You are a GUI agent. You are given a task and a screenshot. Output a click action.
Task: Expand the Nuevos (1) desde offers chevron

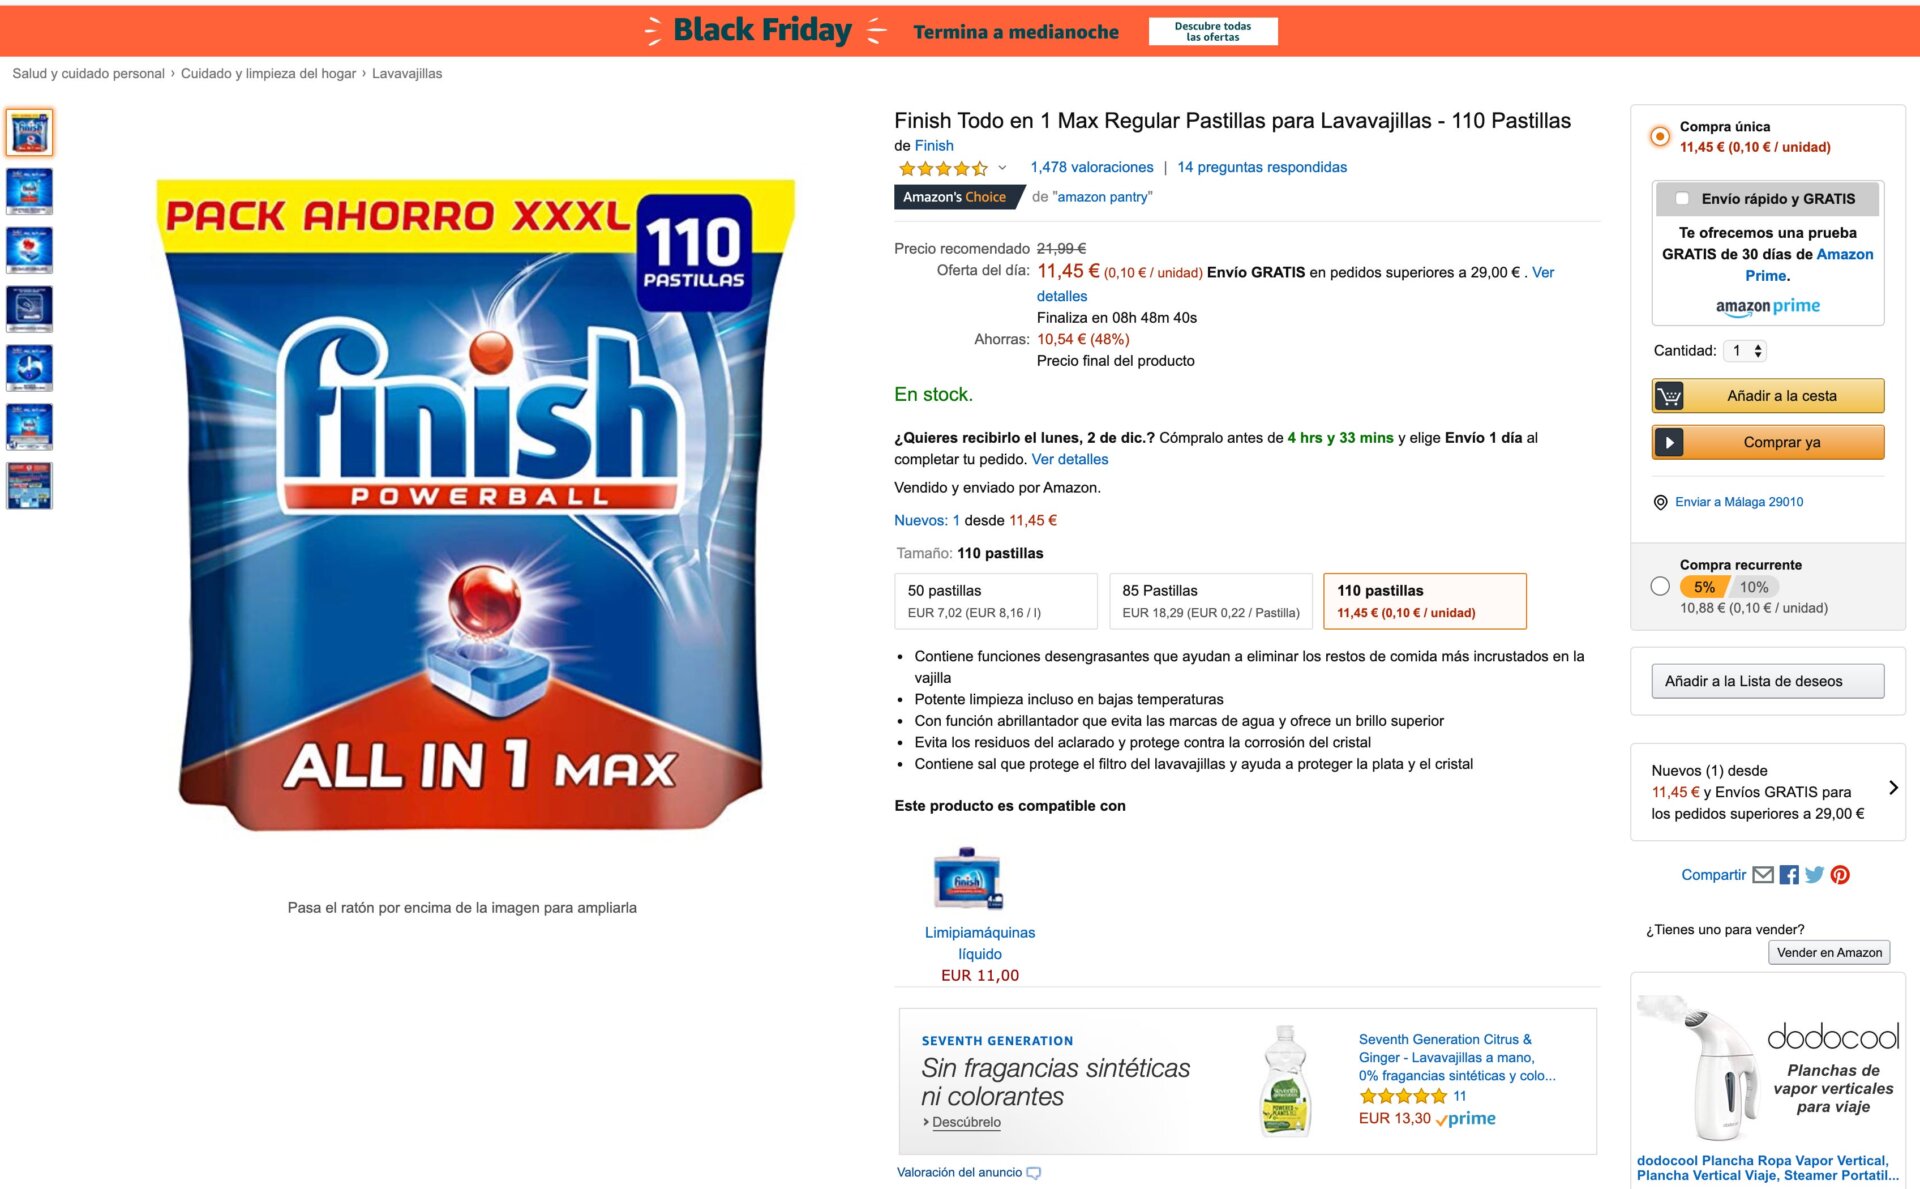(x=1893, y=788)
